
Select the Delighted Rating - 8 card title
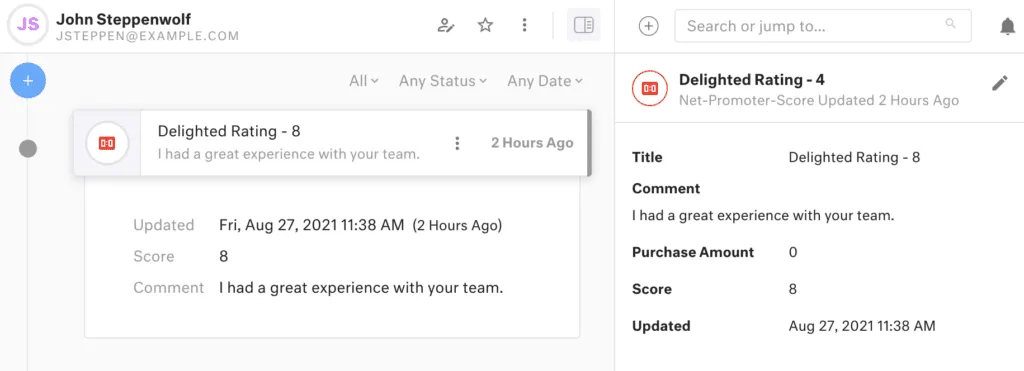point(229,131)
